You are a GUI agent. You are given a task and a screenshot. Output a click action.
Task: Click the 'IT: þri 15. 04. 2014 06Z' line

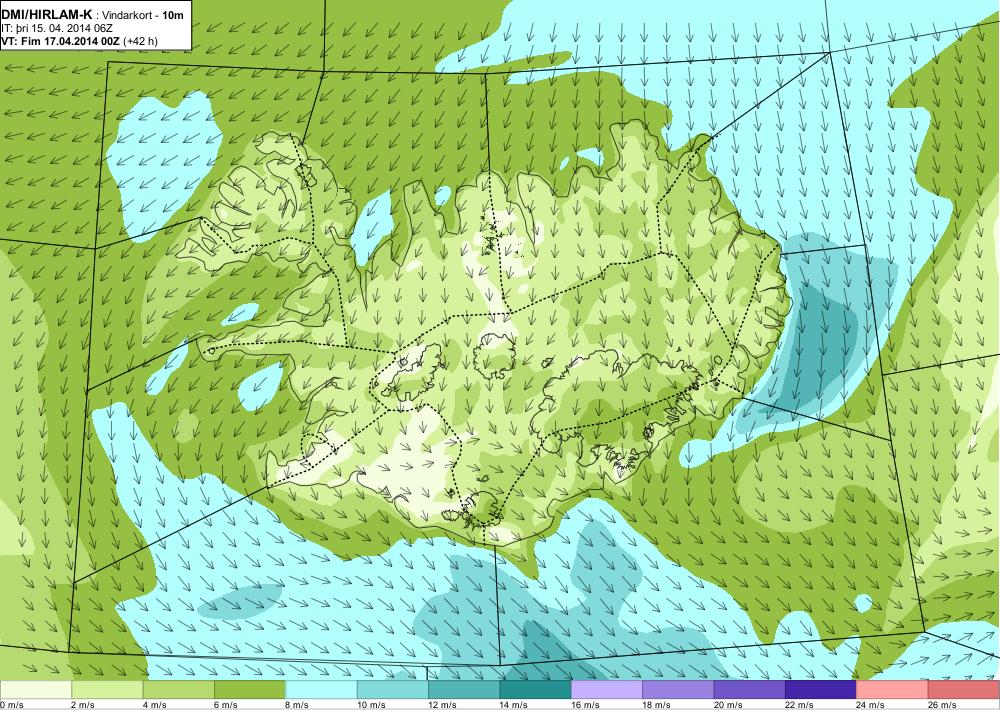pyautogui.click(x=57, y=28)
